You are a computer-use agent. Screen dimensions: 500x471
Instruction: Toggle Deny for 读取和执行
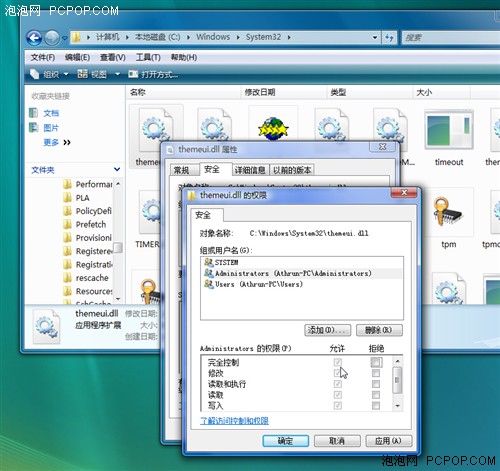(376, 384)
